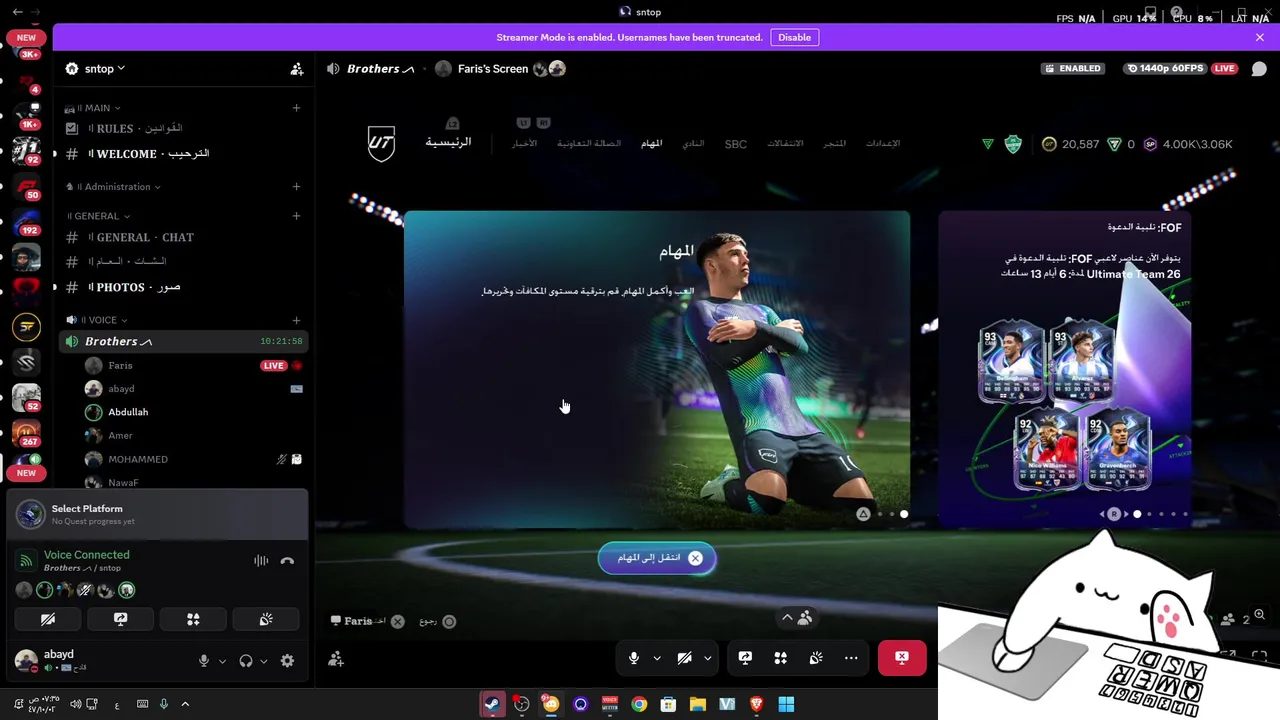Turn on camera in voice panel
The height and width of the screenshot is (720, 1280).
click(47, 620)
